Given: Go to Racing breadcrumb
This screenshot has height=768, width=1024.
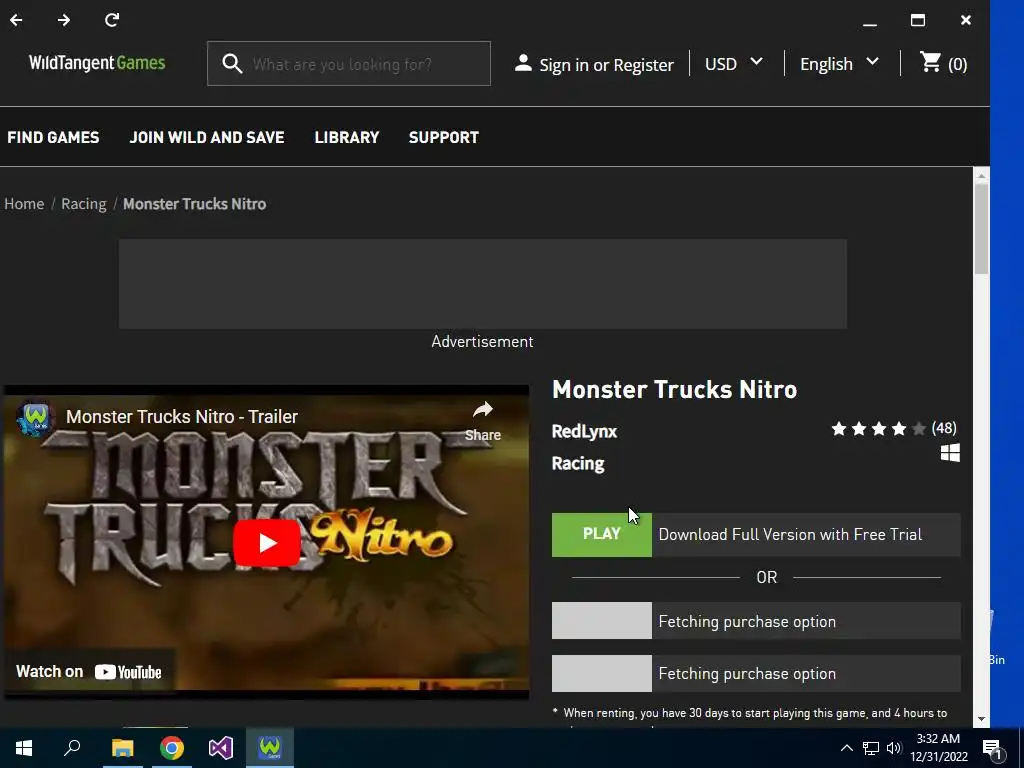Looking at the screenshot, I should (84, 204).
